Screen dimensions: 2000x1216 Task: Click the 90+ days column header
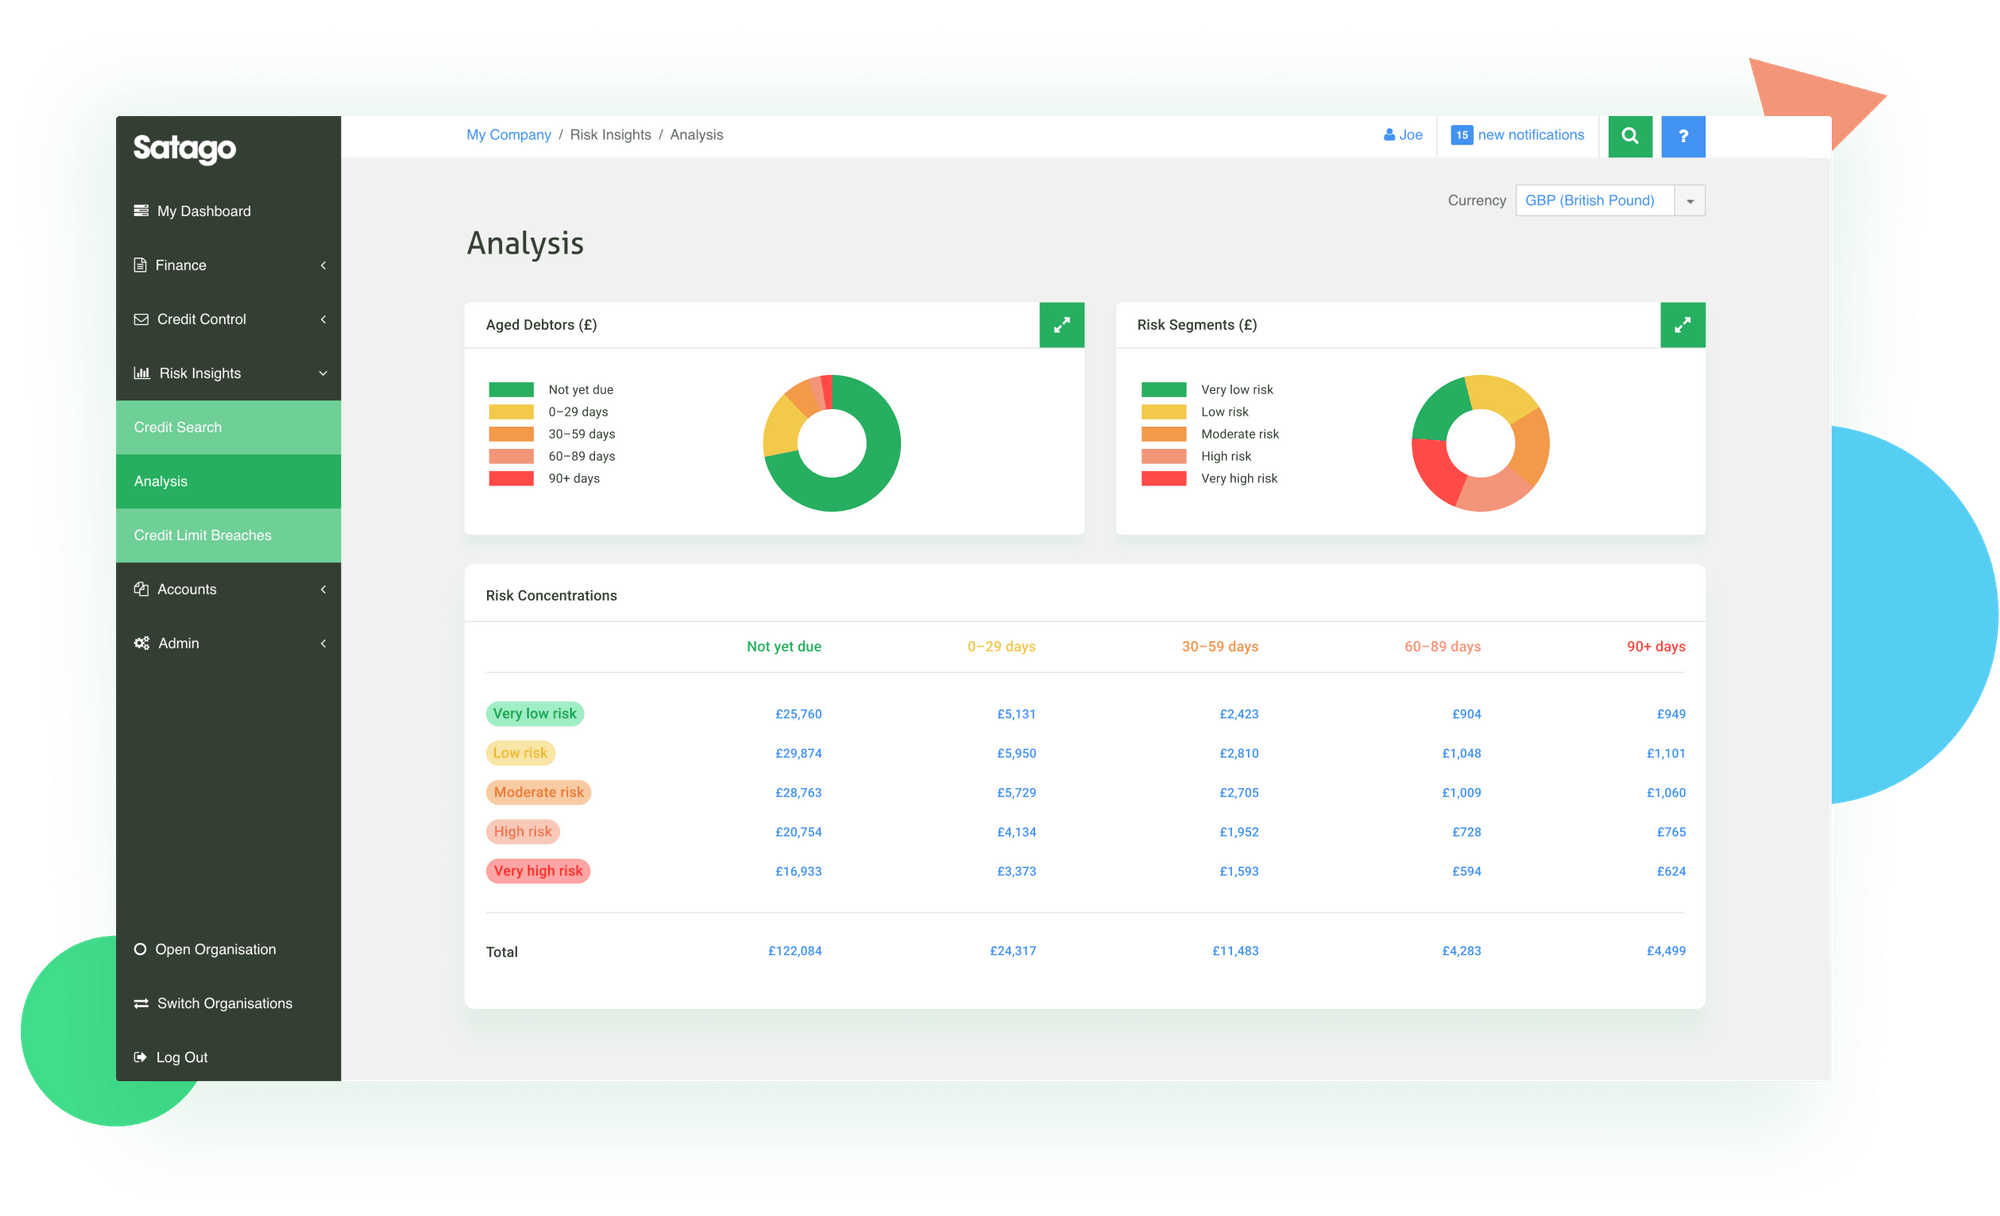1656,647
